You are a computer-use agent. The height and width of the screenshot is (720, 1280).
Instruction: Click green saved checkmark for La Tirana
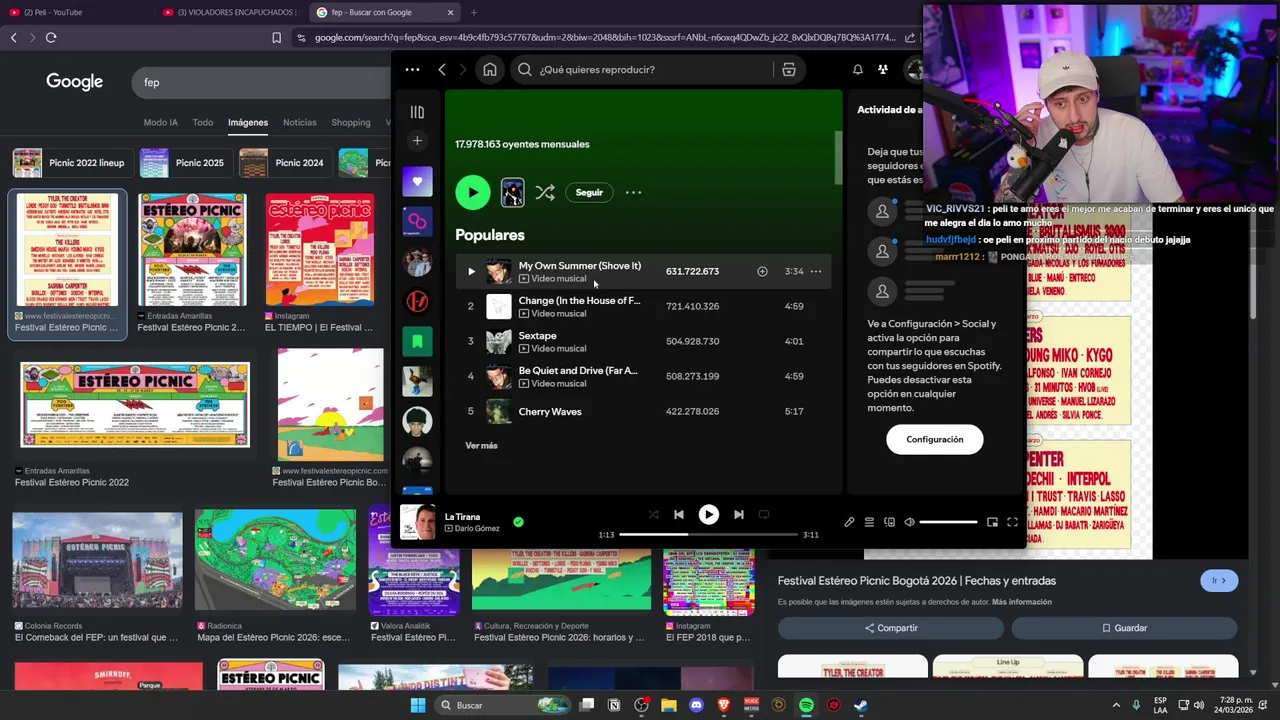pos(518,522)
